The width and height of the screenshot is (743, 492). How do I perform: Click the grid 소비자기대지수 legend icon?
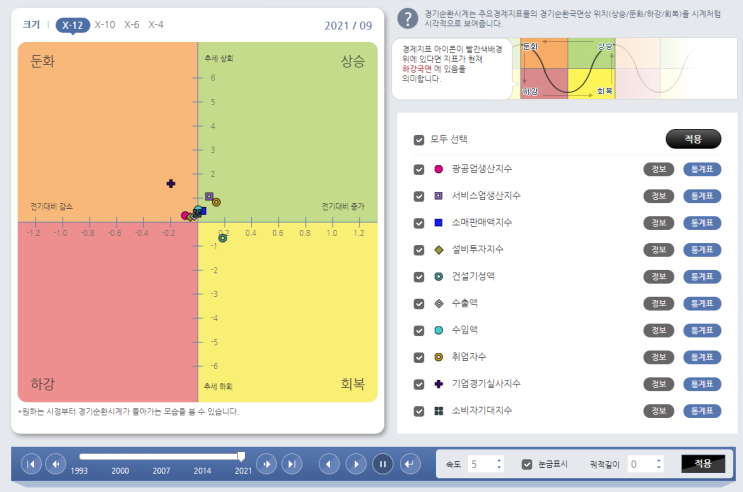[439, 411]
